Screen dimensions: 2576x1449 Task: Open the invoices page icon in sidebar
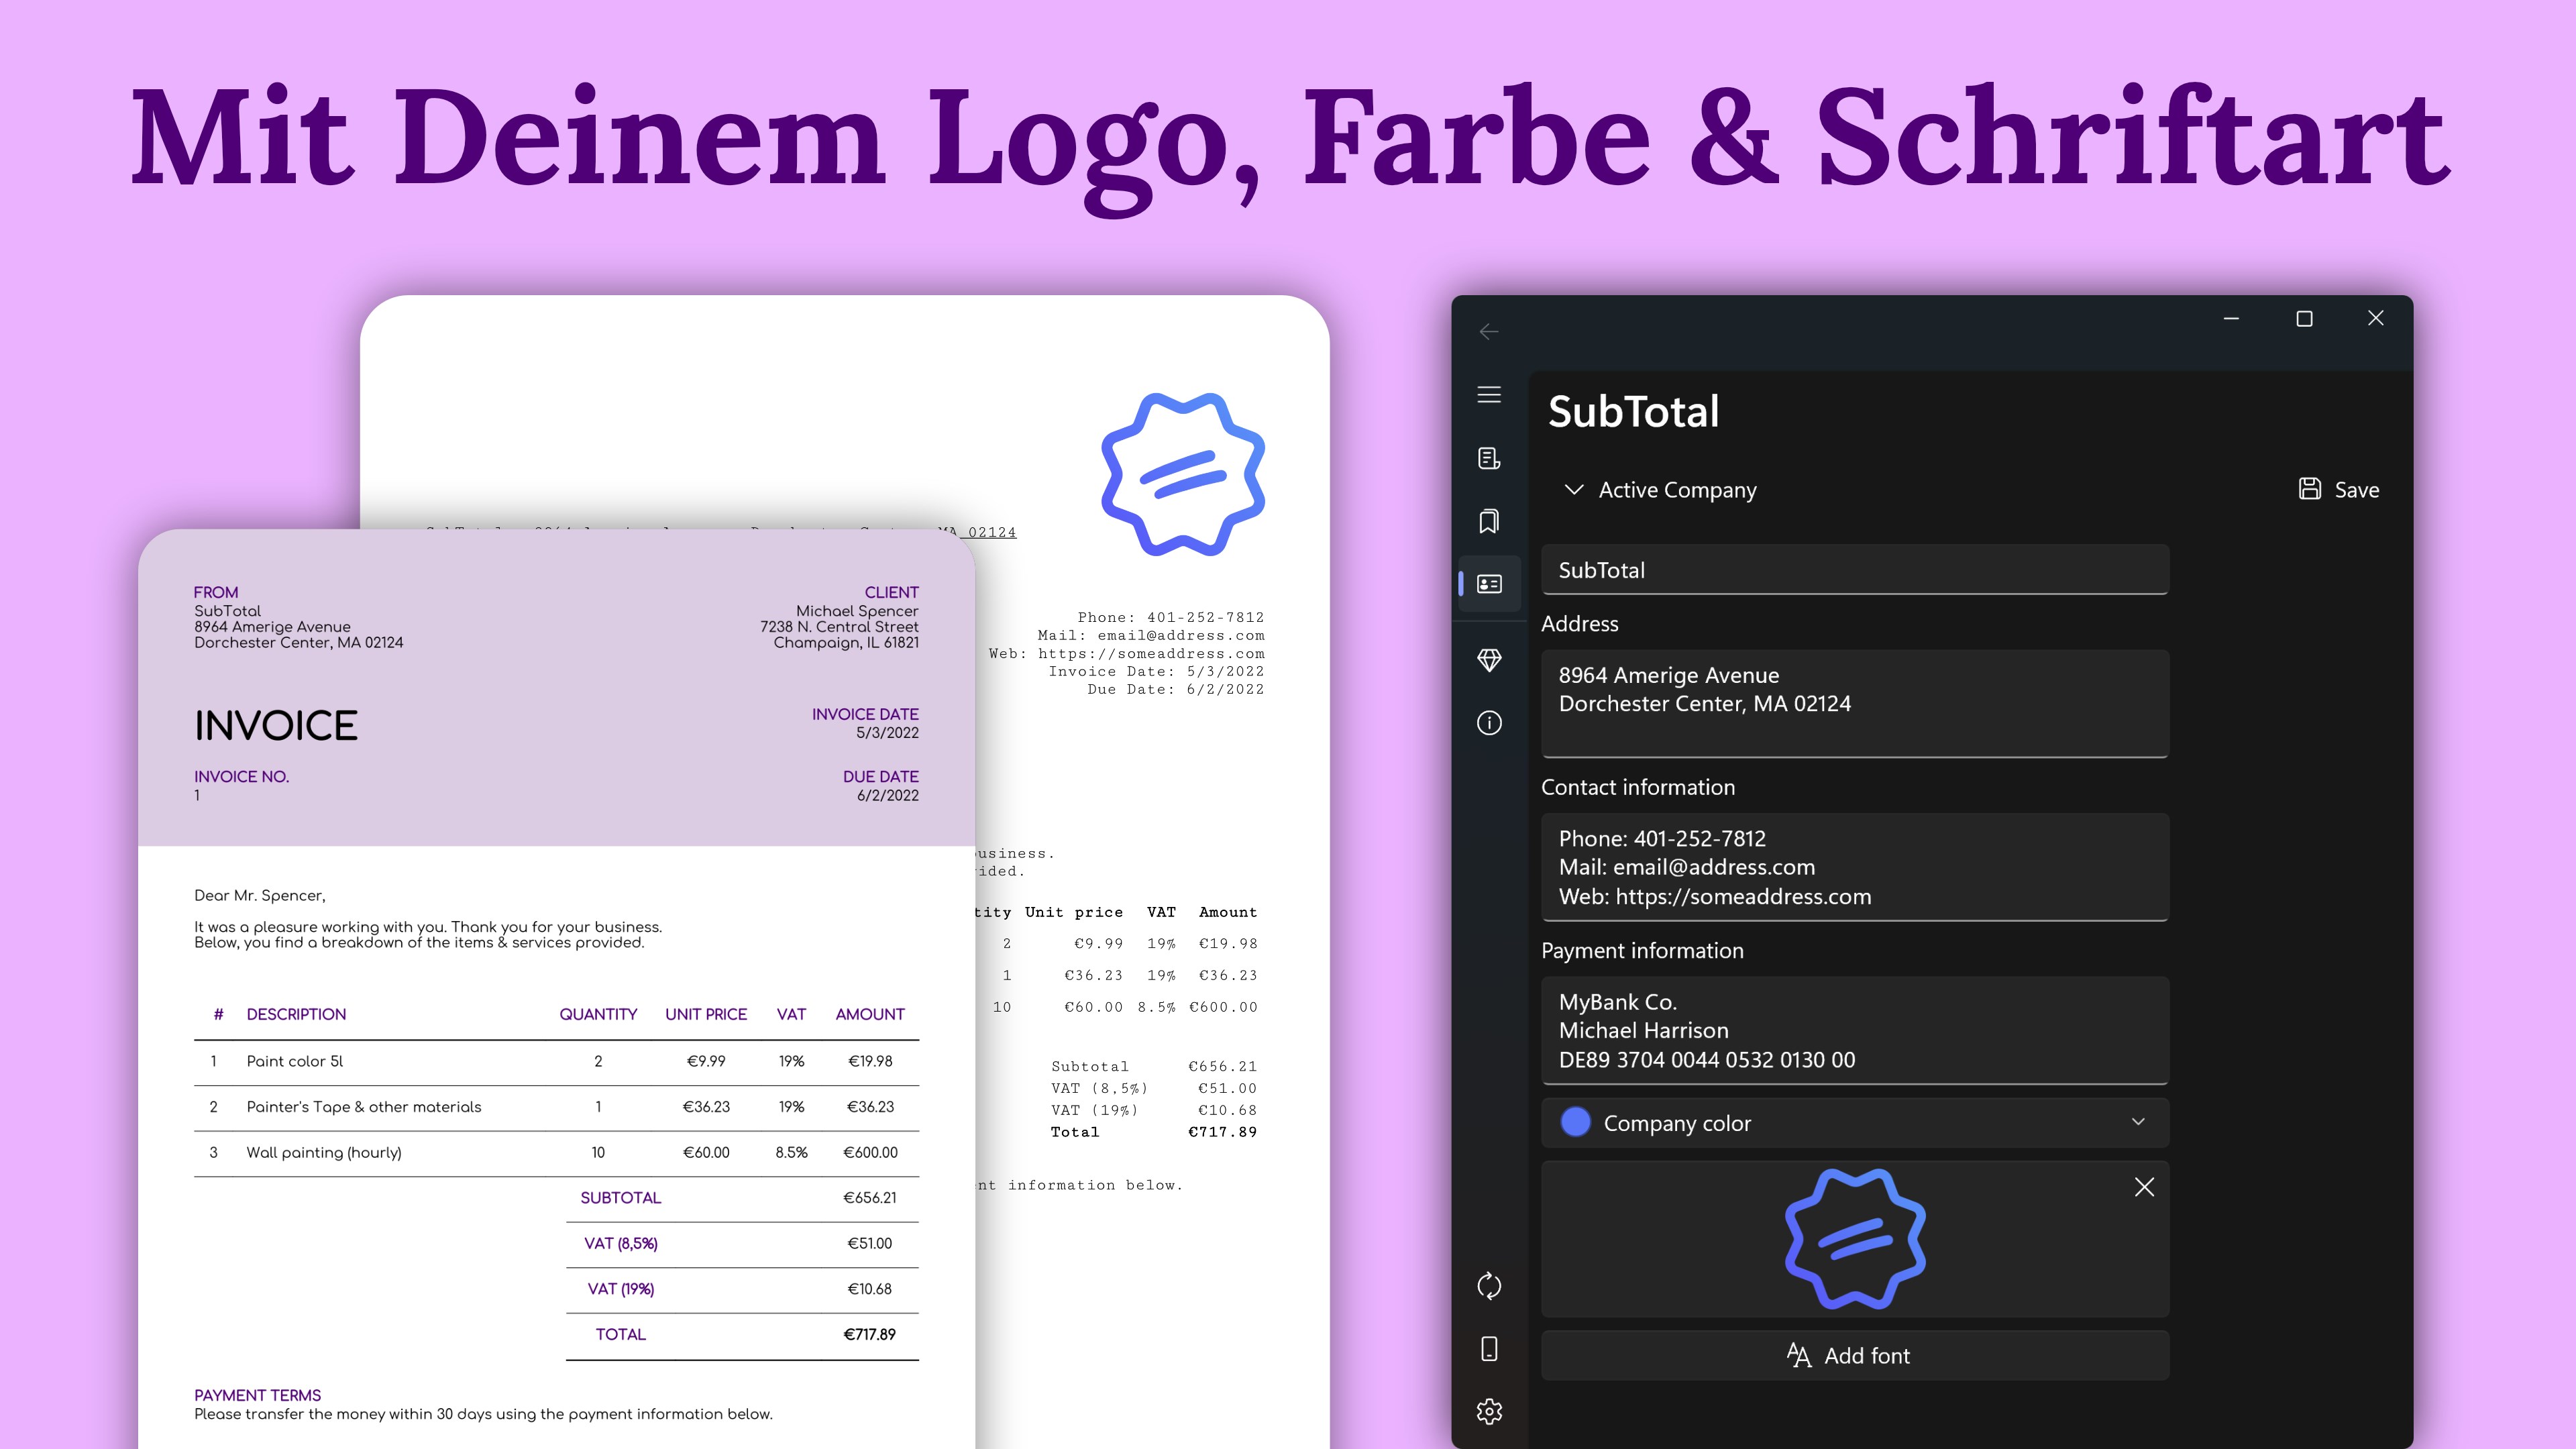point(1489,458)
